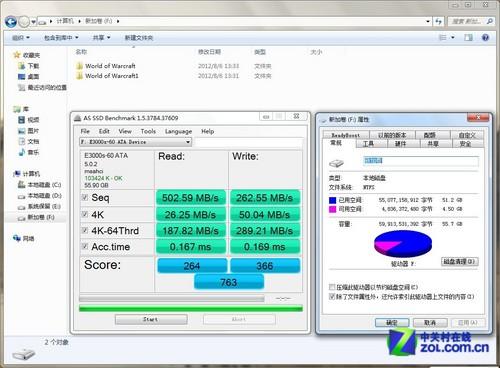Click the 收藏夹 star icon in sidebar
Screen dimensions: 500x368
coord(17,55)
